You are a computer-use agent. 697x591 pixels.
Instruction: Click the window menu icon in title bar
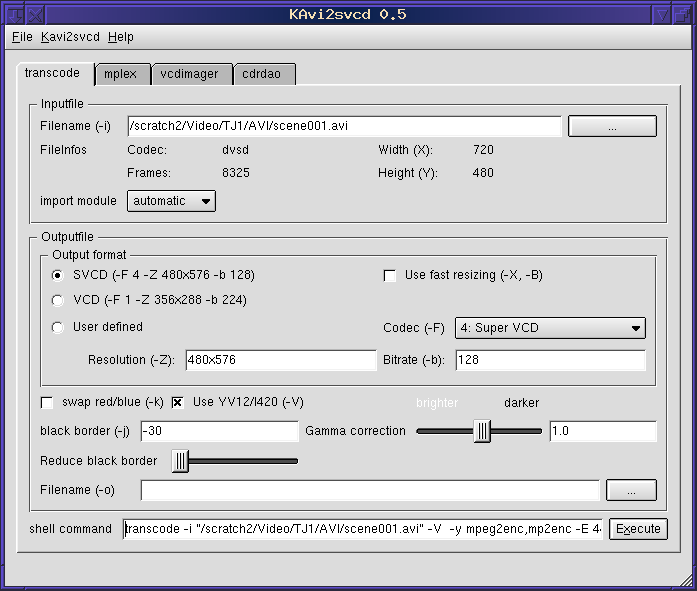point(15,16)
